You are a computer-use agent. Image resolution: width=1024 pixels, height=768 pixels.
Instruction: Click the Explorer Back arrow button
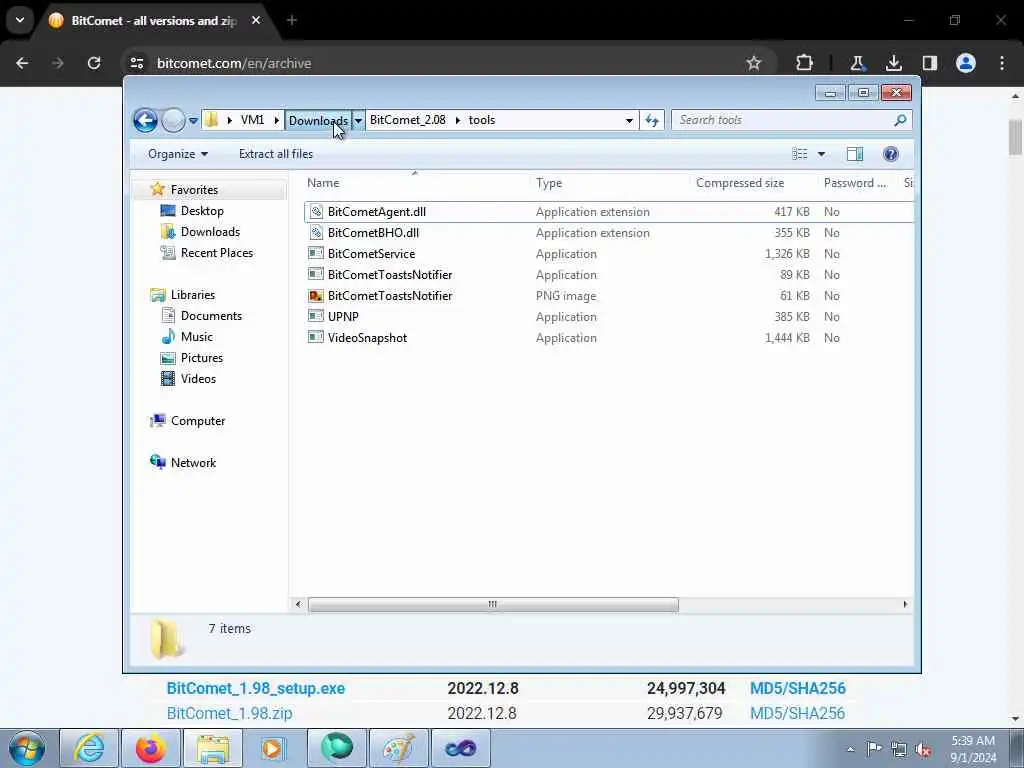pos(145,120)
